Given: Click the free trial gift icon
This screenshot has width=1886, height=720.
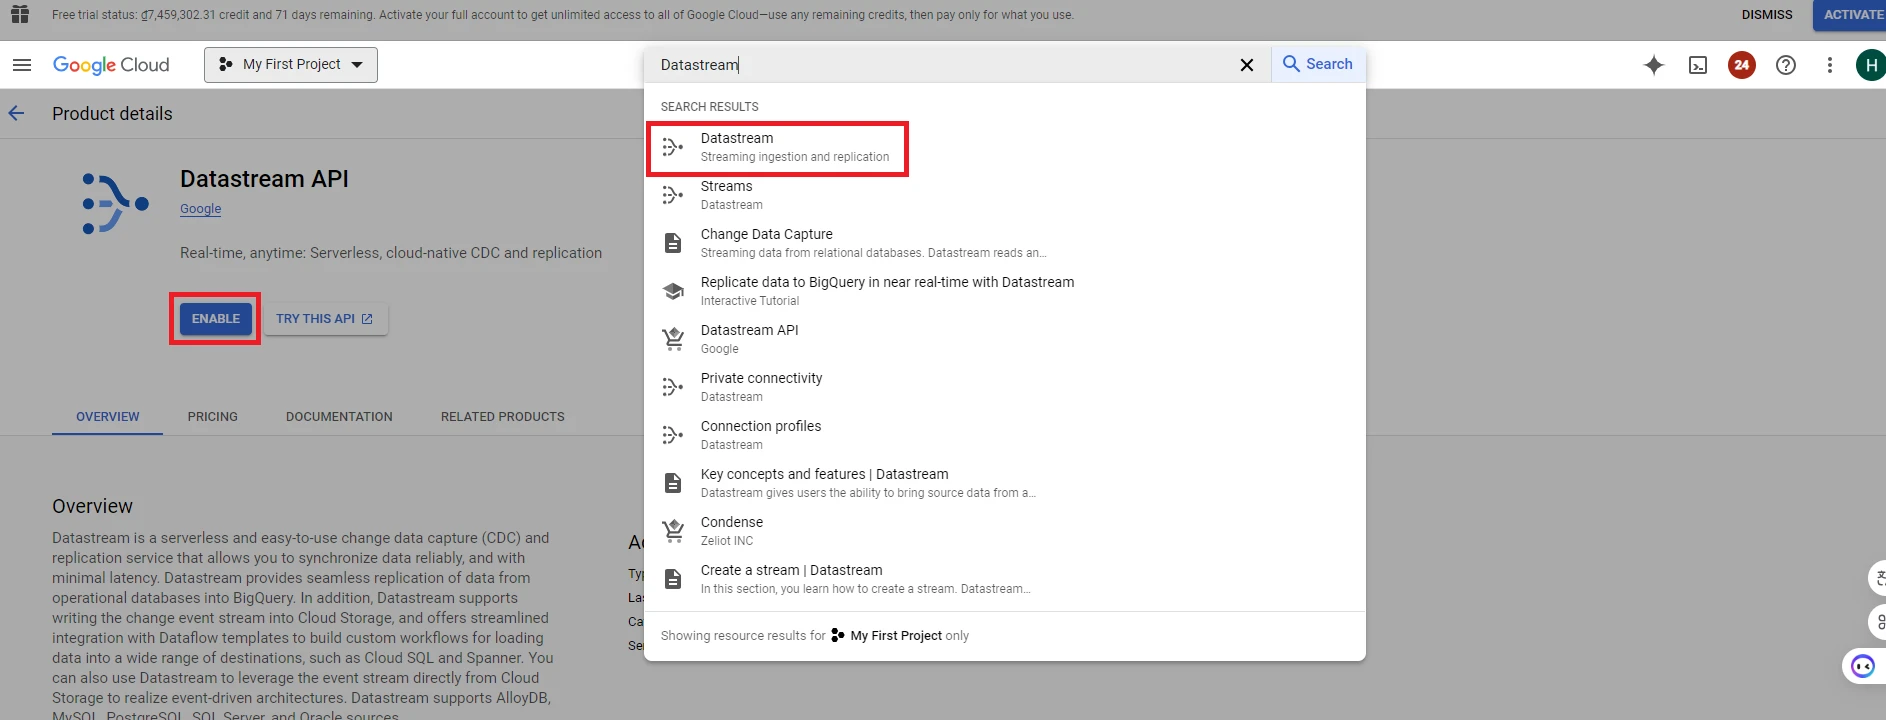Looking at the screenshot, I should tap(20, 15).
